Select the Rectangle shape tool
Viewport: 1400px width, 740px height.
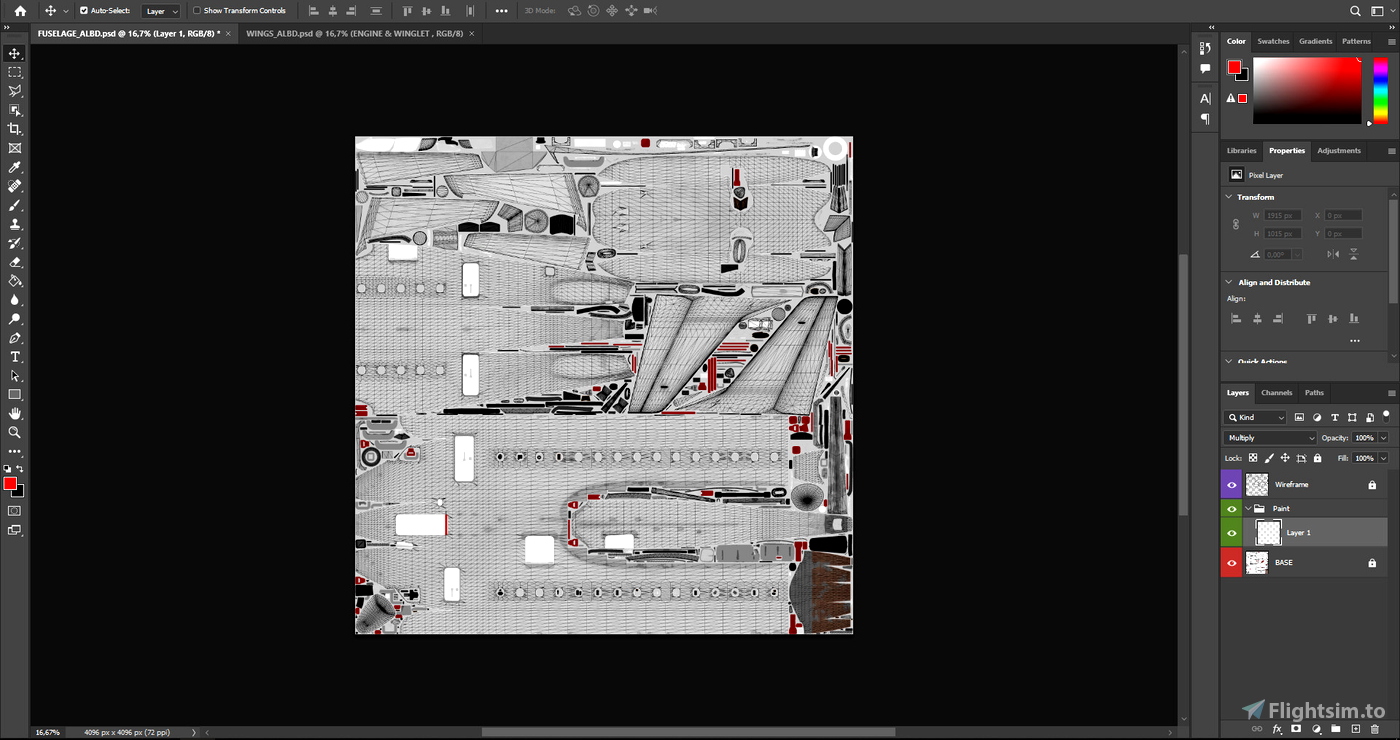pyautogui.click(x=15, y=395)
